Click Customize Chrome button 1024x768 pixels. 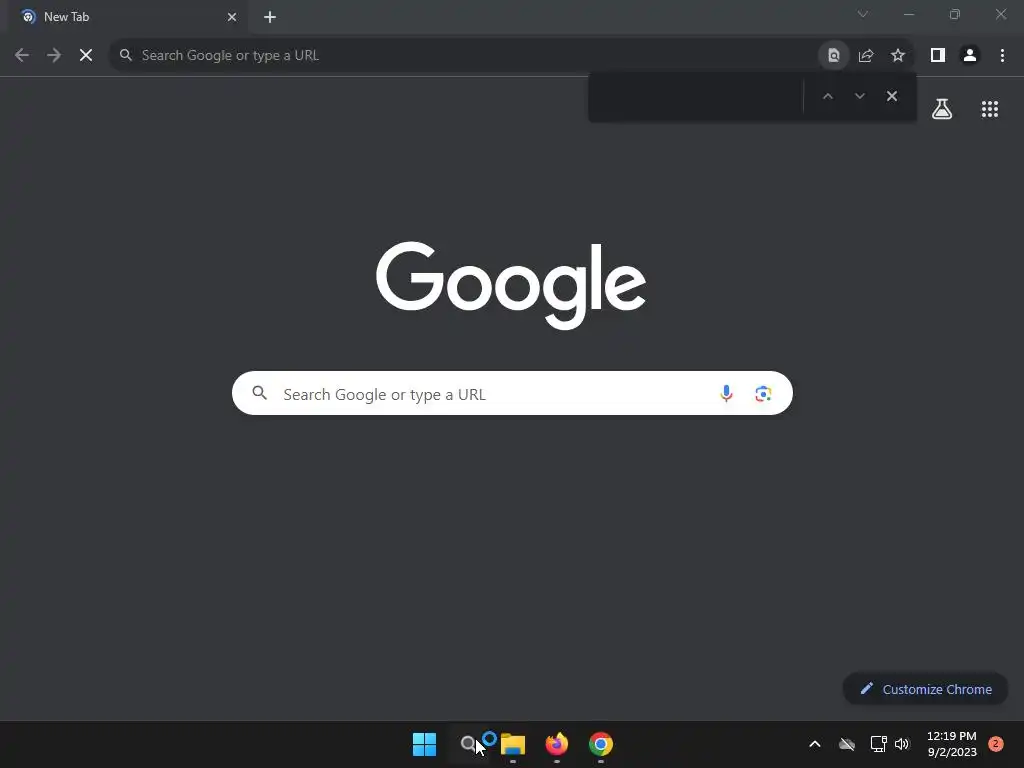[925, 689]
